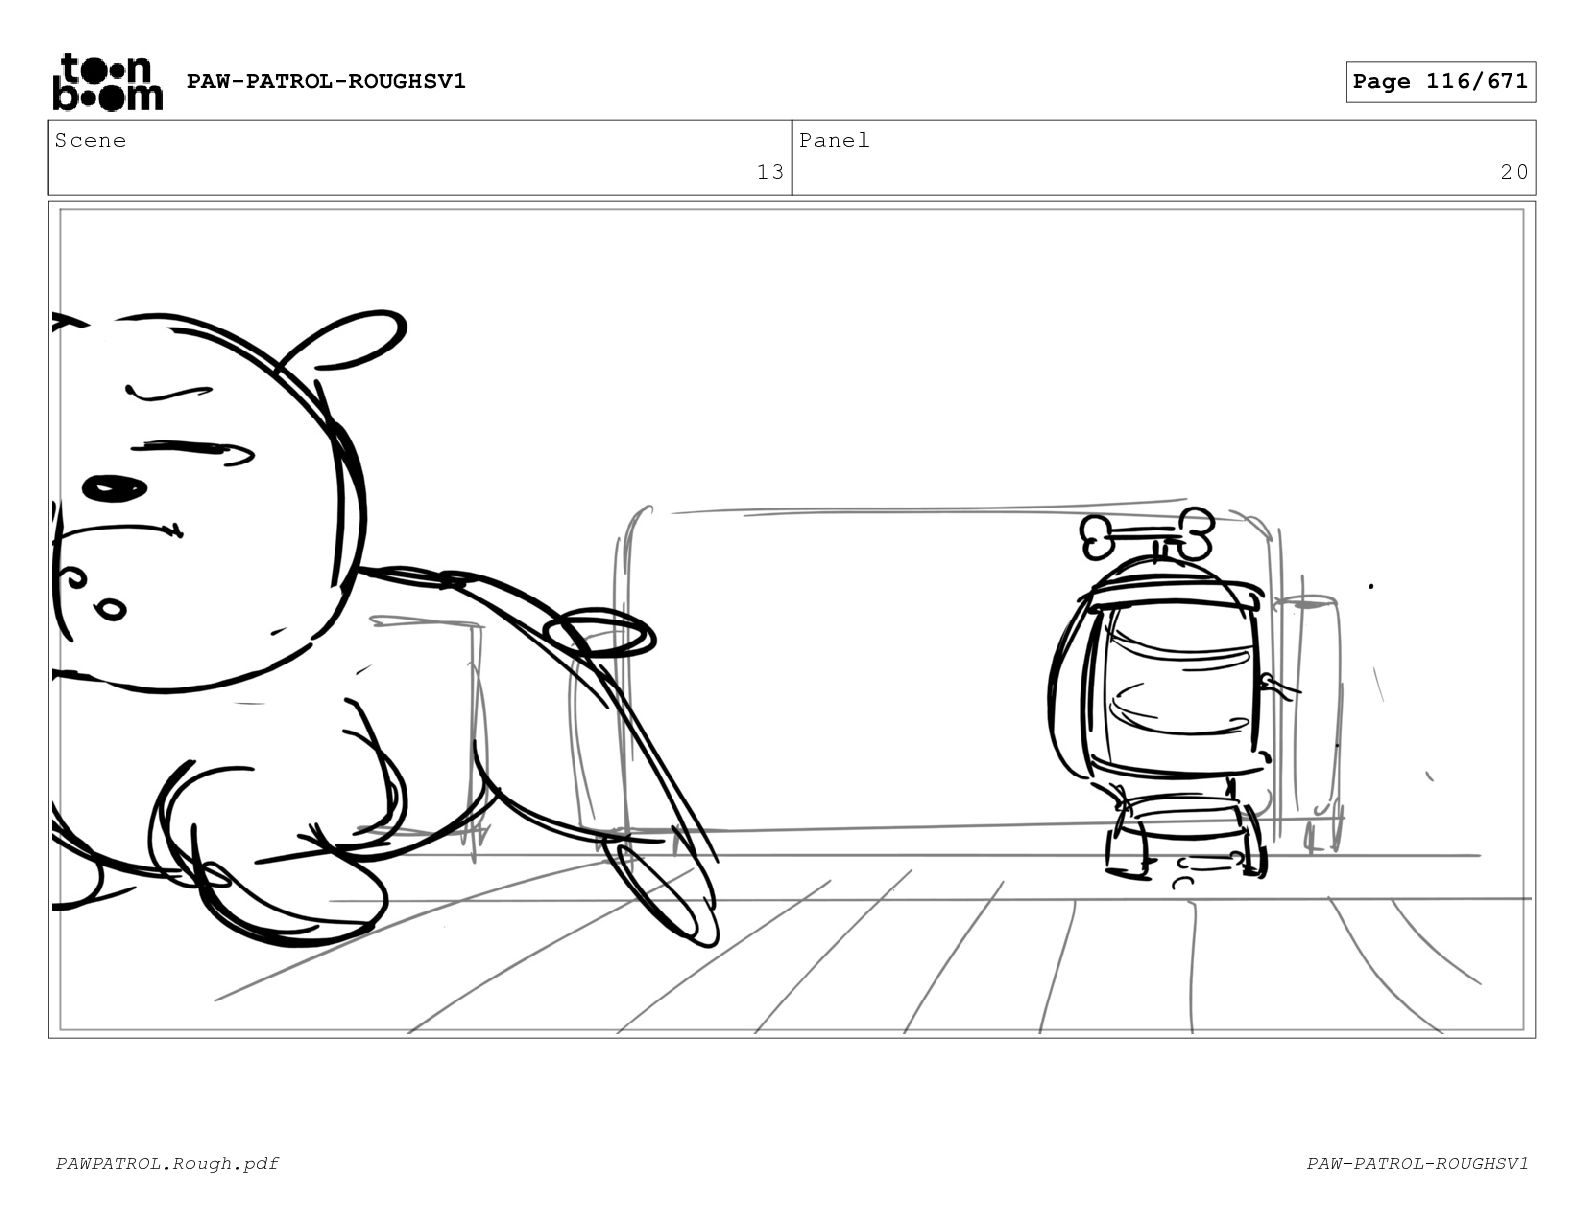Click the PAWPATROL.Rough.pdf footer text
Viewport: 1584px width, 1224px height.
pos(167,1163)
